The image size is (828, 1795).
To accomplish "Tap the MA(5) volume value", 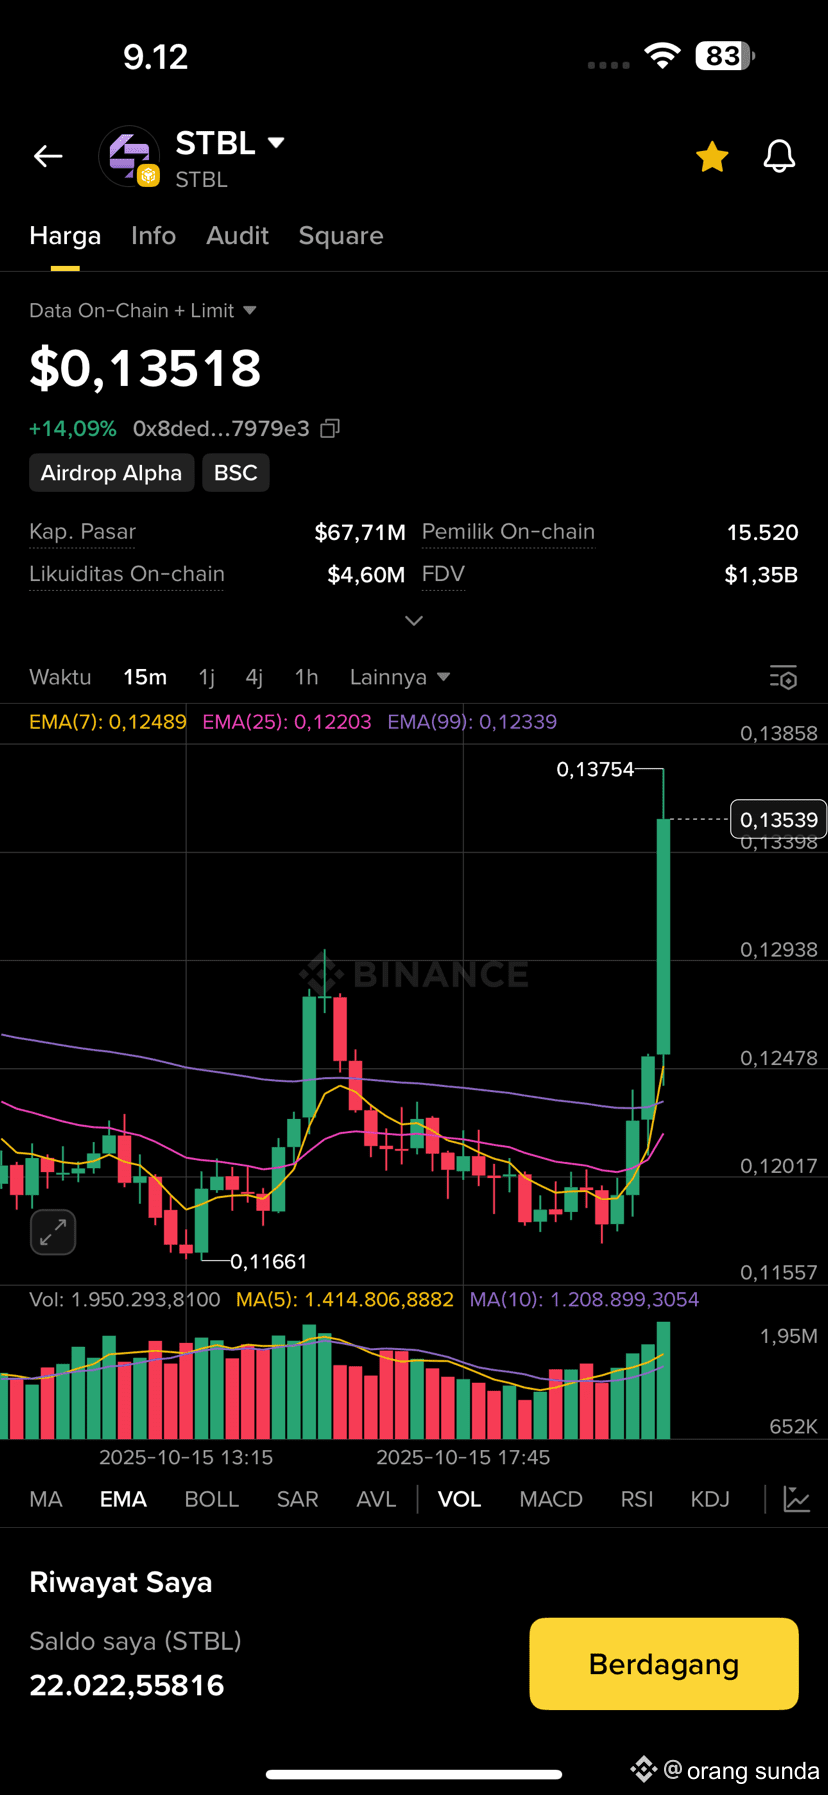I will click(x=345, y=1300).
